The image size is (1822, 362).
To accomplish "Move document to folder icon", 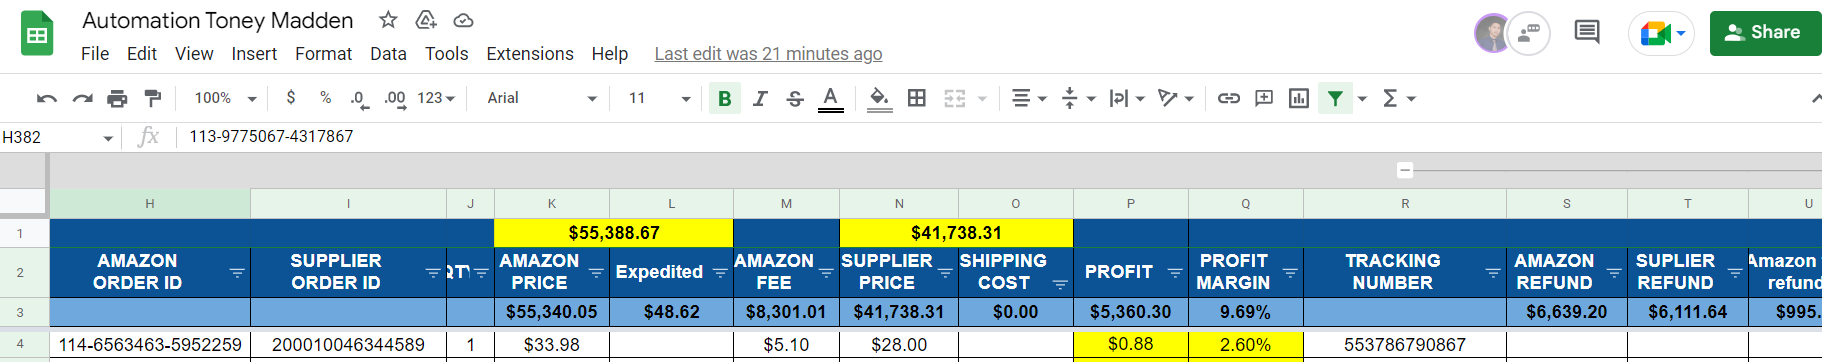I will pos(426,20).
